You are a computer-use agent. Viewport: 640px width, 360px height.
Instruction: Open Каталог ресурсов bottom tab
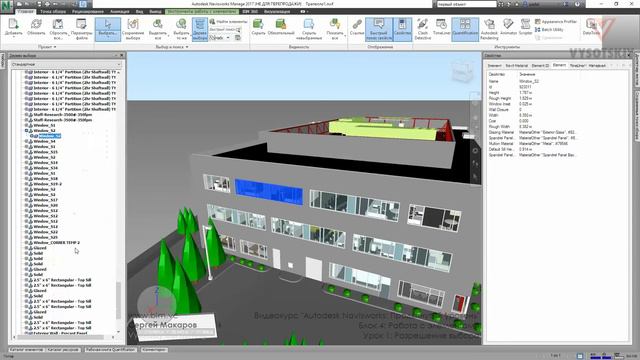[63, 350]
